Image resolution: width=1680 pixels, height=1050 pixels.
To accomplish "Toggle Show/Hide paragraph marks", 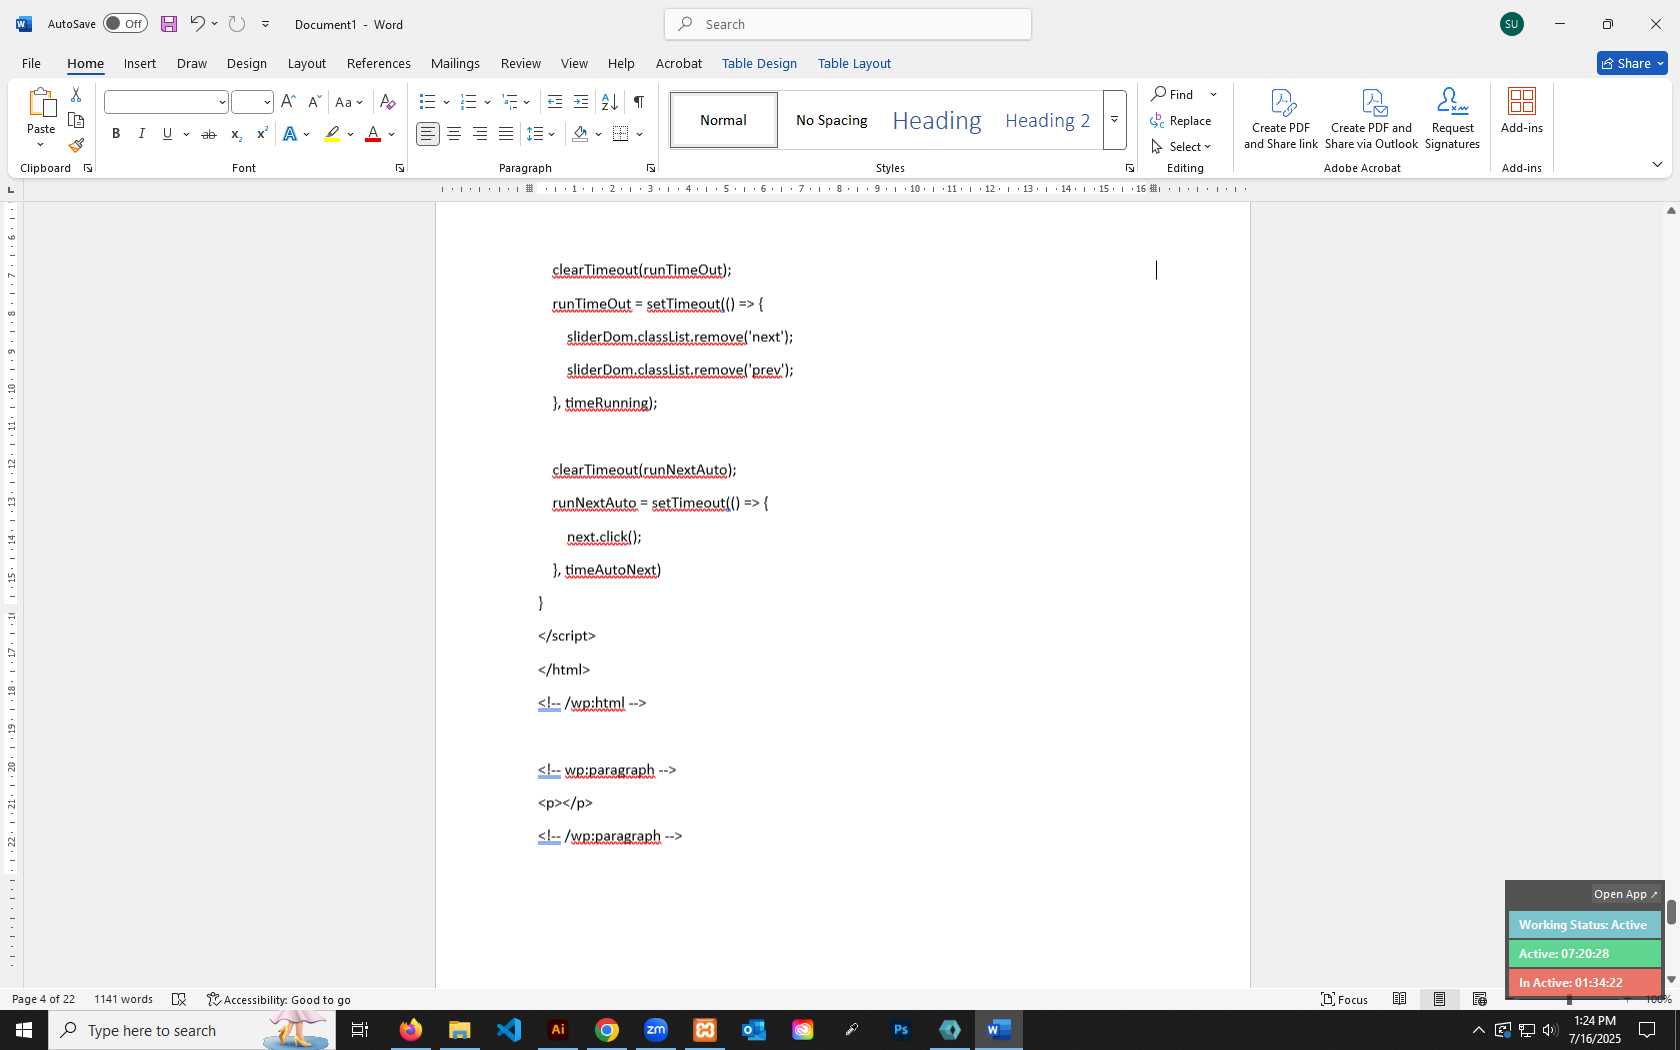I will pos(638,102).
